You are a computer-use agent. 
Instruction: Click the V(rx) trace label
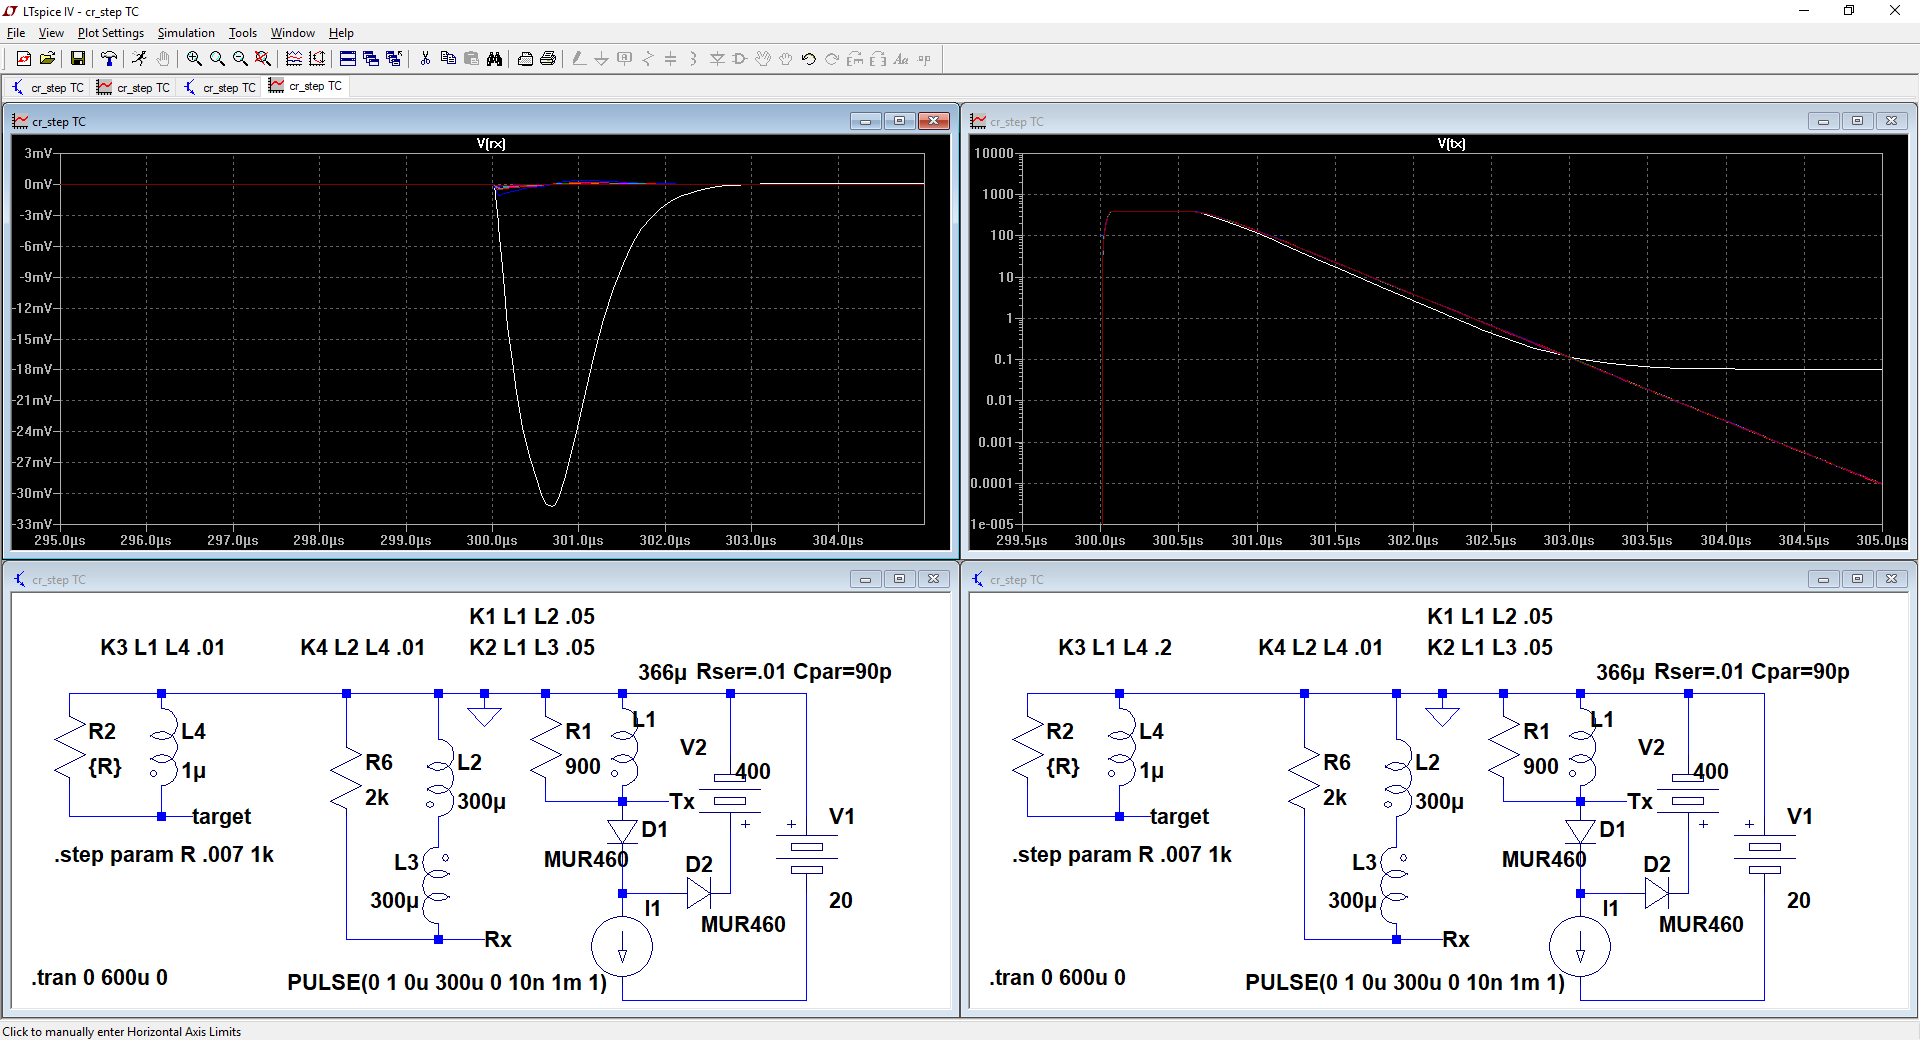click(491, 144)
